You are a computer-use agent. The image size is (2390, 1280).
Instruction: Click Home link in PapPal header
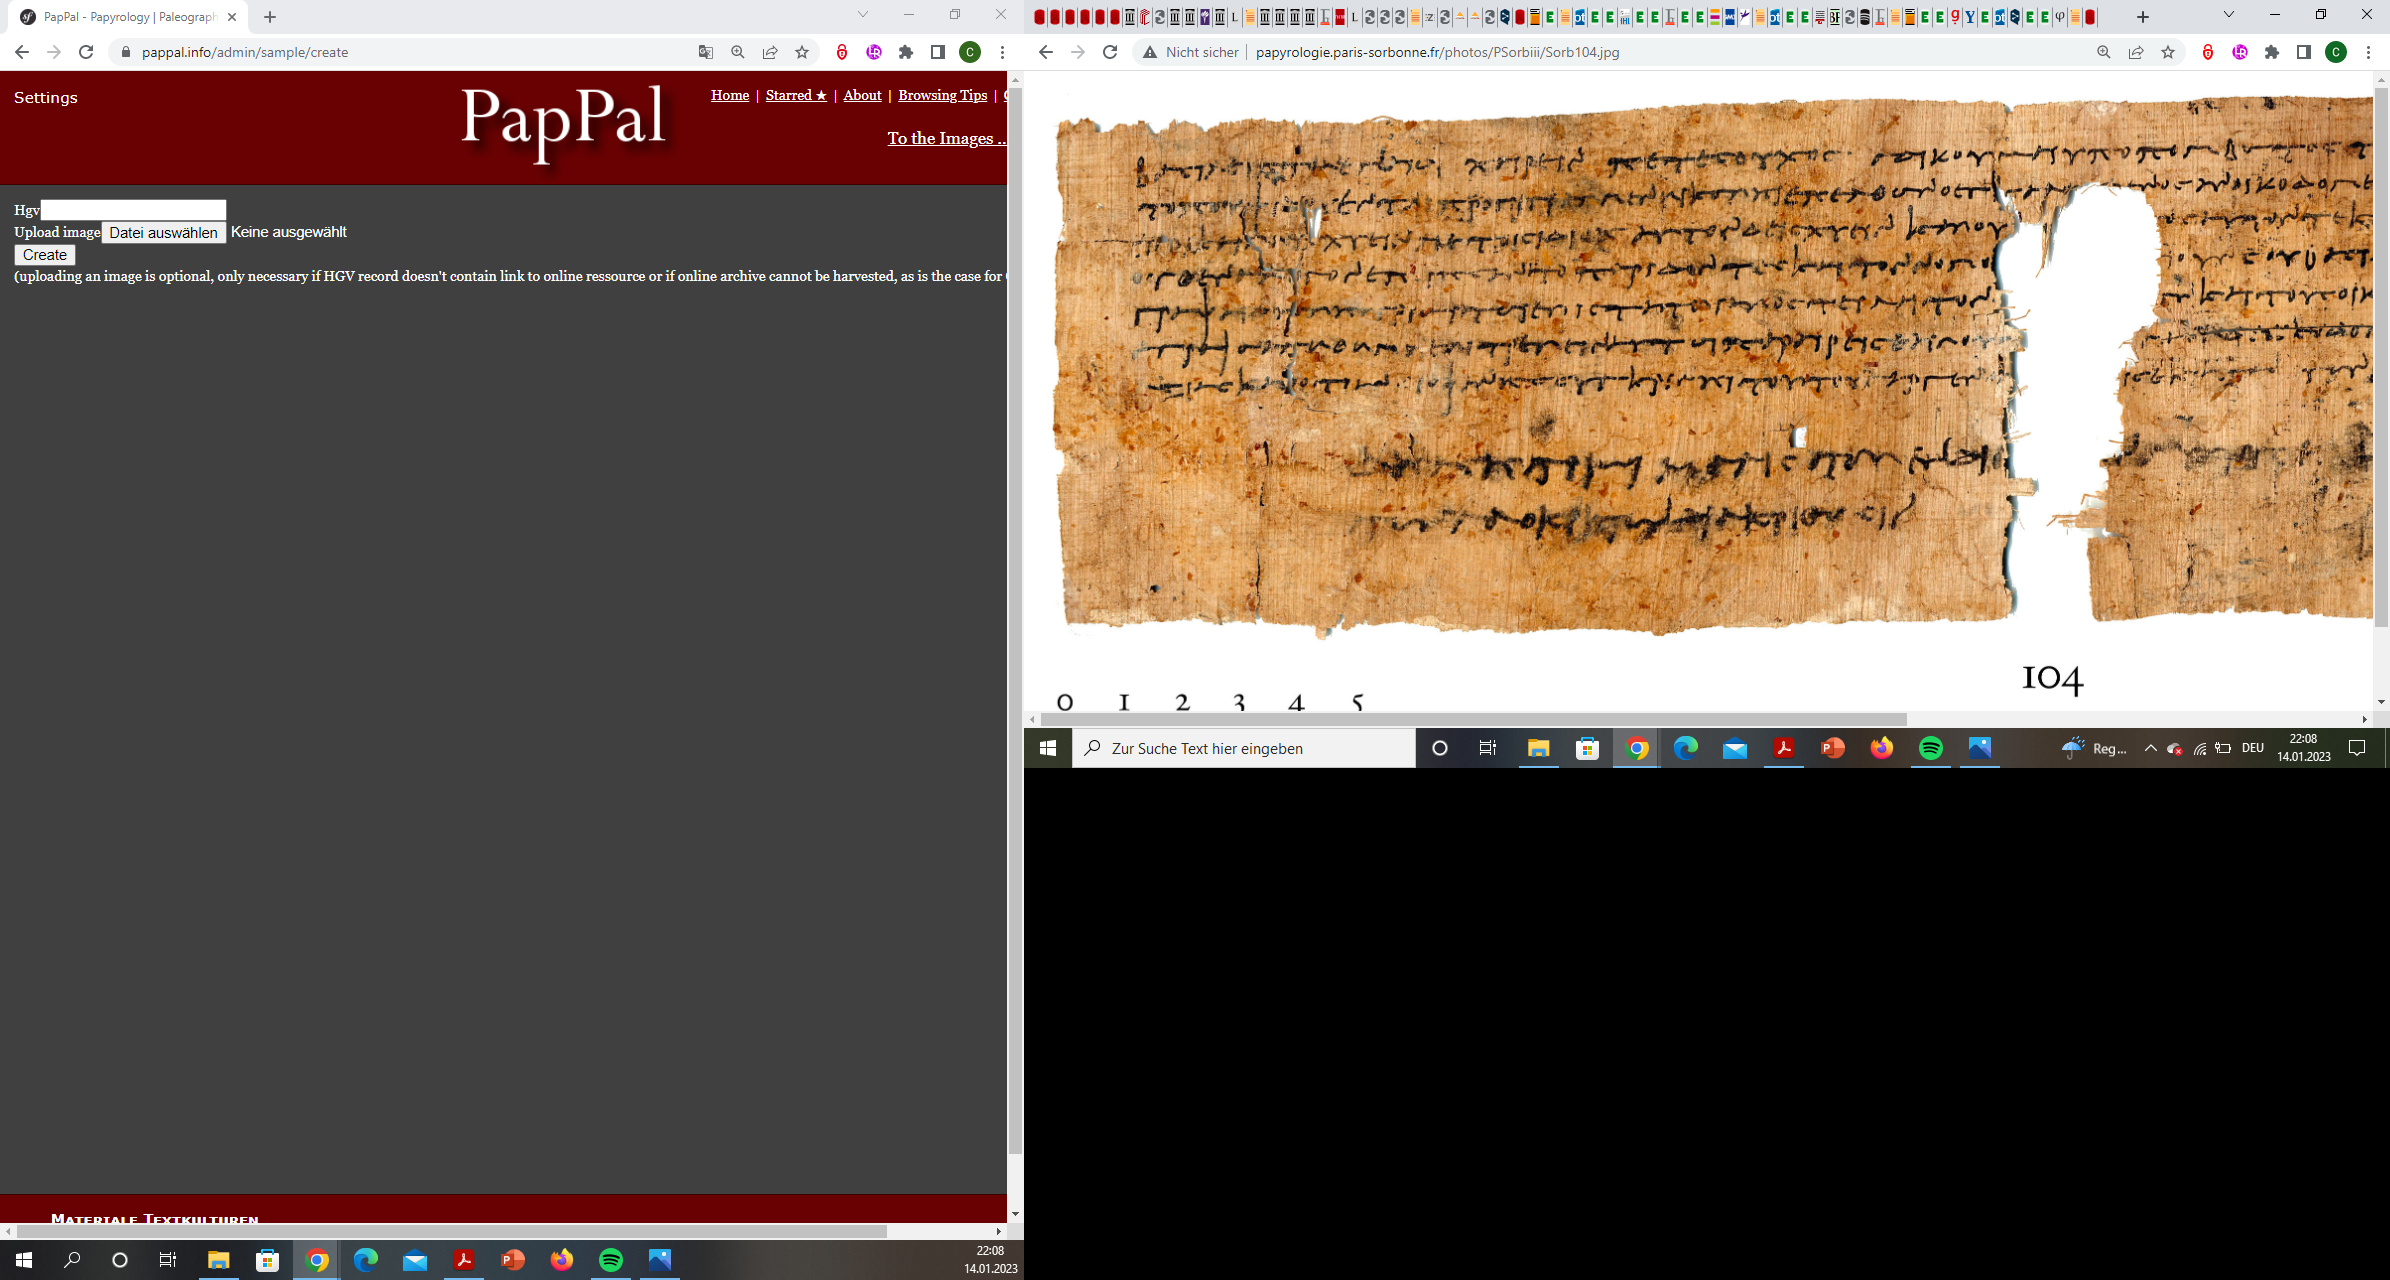[x=730, y=95]
